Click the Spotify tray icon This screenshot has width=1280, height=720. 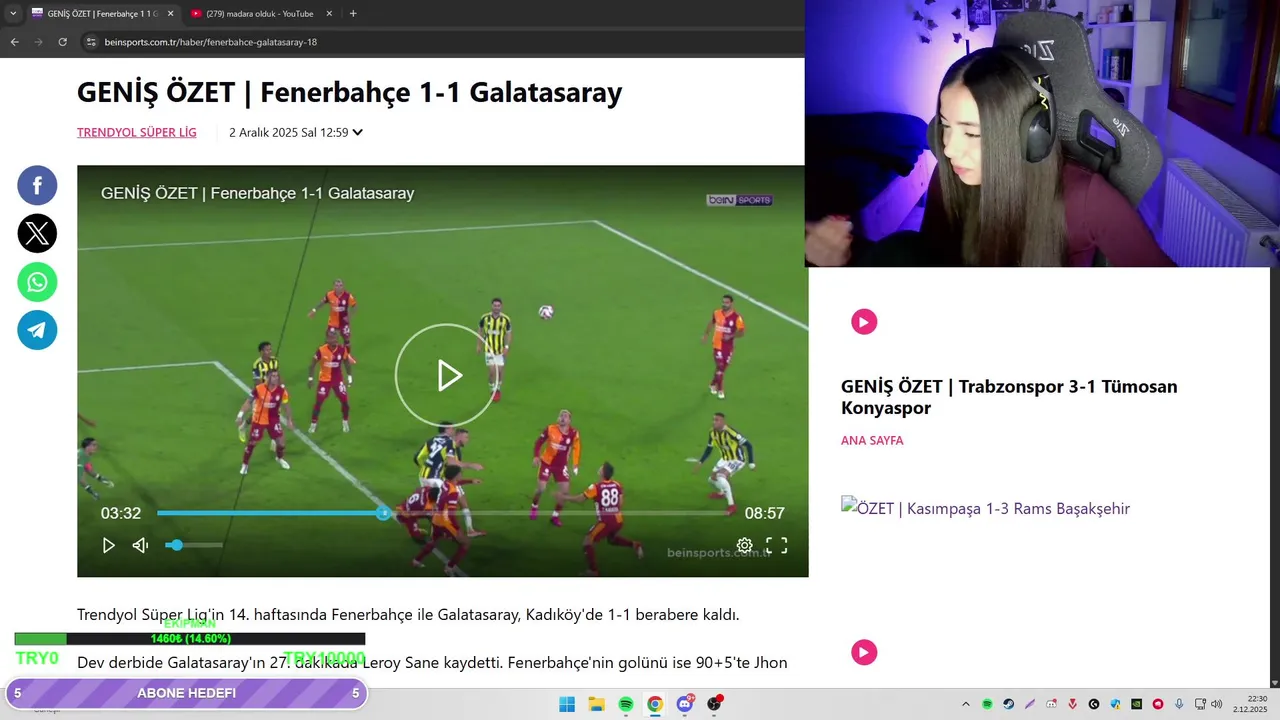(987, 704)
